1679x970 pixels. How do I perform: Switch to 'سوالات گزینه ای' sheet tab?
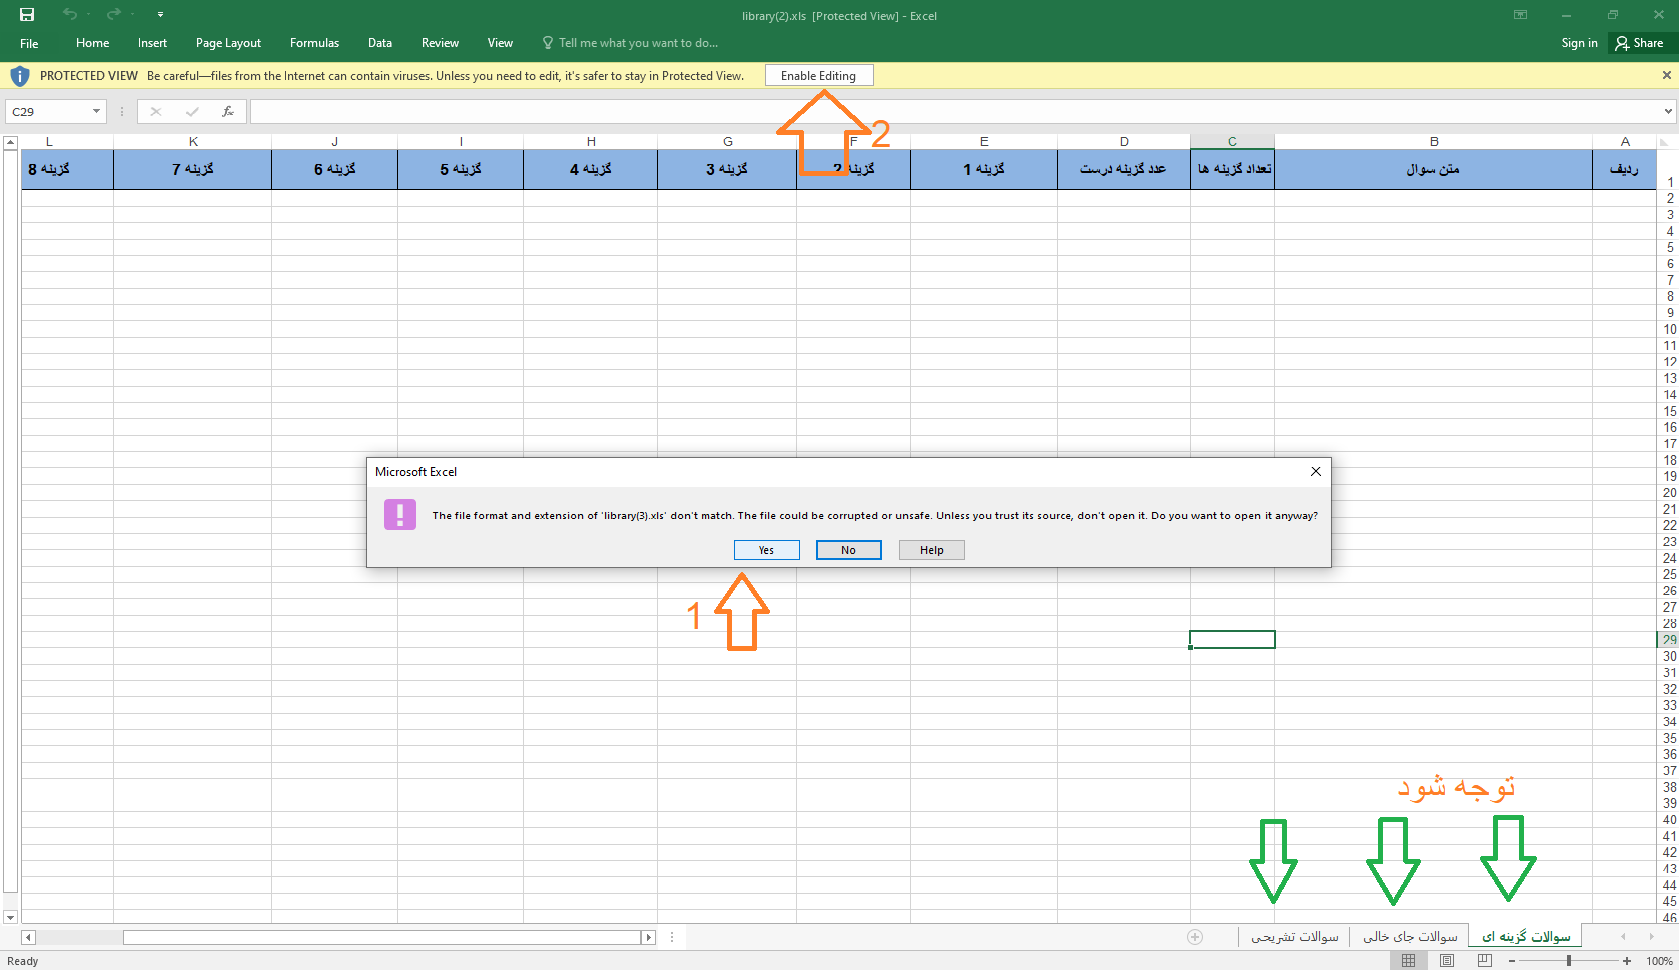tap(1525, 937)
